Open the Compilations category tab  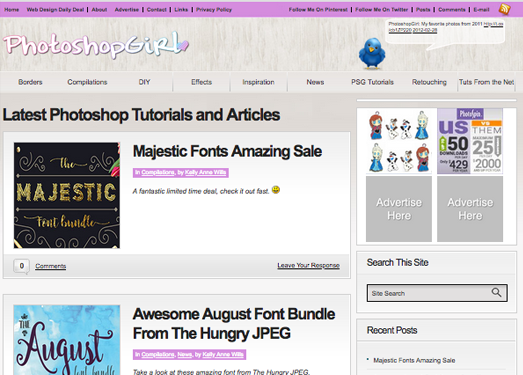87,82
